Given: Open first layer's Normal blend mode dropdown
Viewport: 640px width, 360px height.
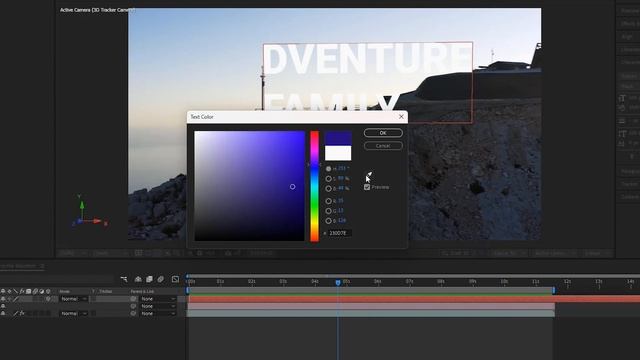Looking at the screenshot, I should pyautogui.click(x=73, y=299).
